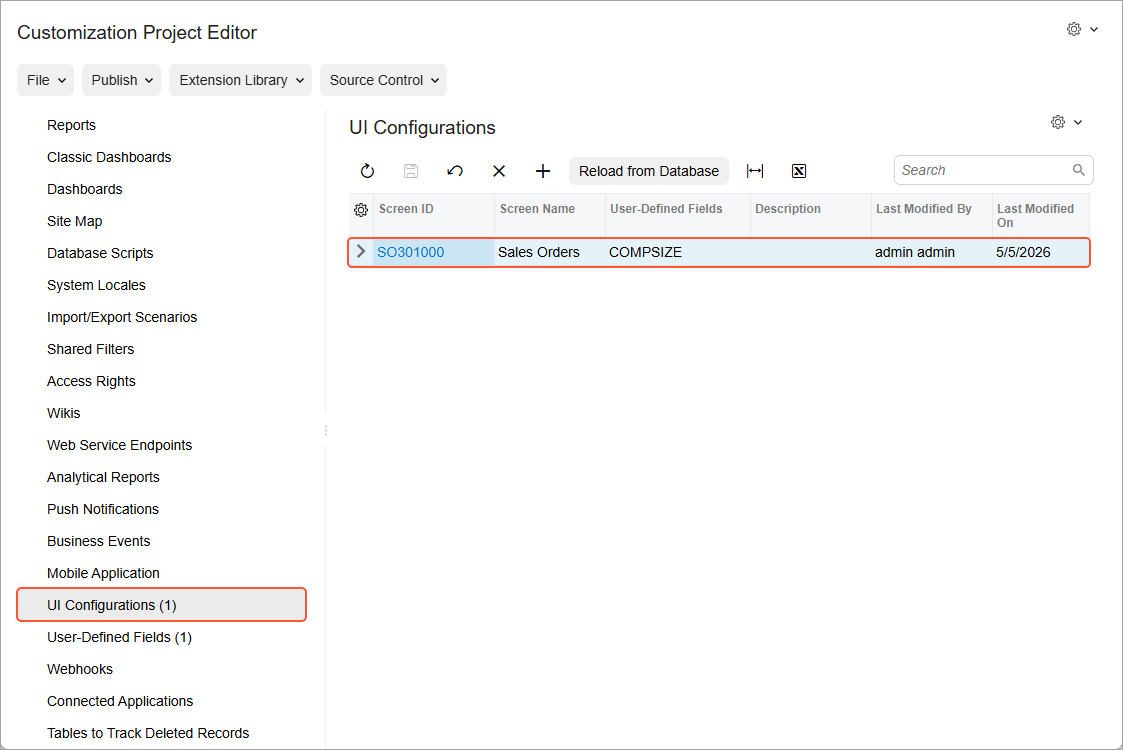The width and height of the screenshot is (1123, 750).
Task: Click the Undo/cancel arrow icon
Action: (455, 171)
